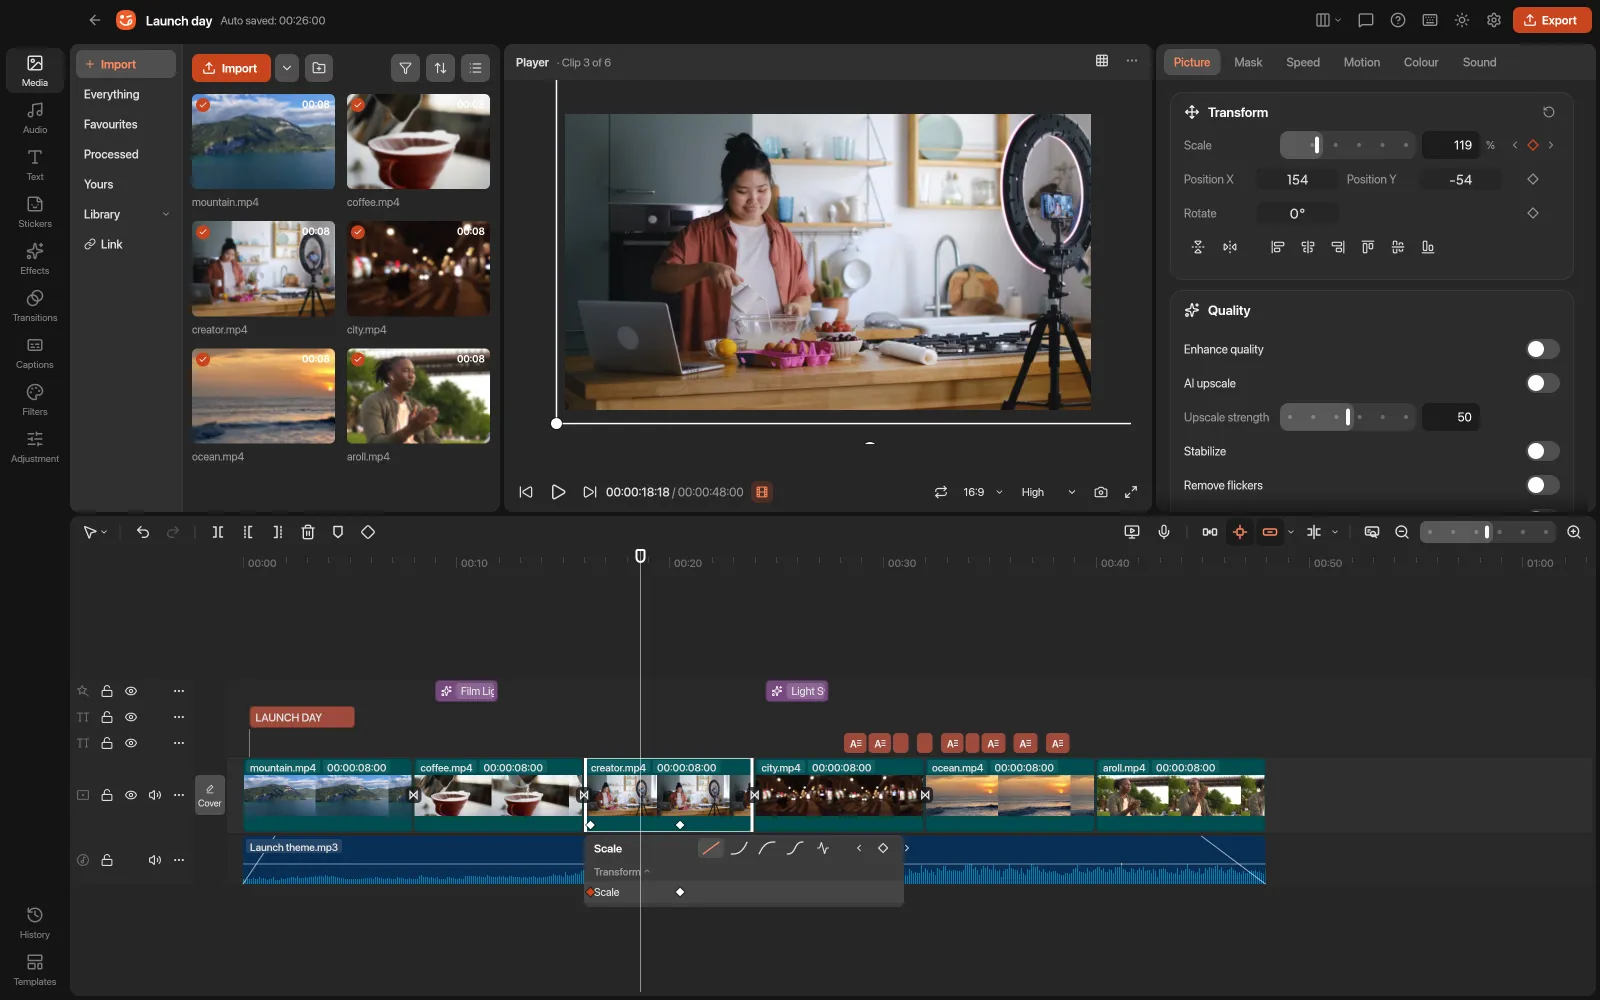The image size is (1600, 1000).
Task: Hide the LAUNCH DAY text track
Action: pyautogui.click(x=131, y=717)
